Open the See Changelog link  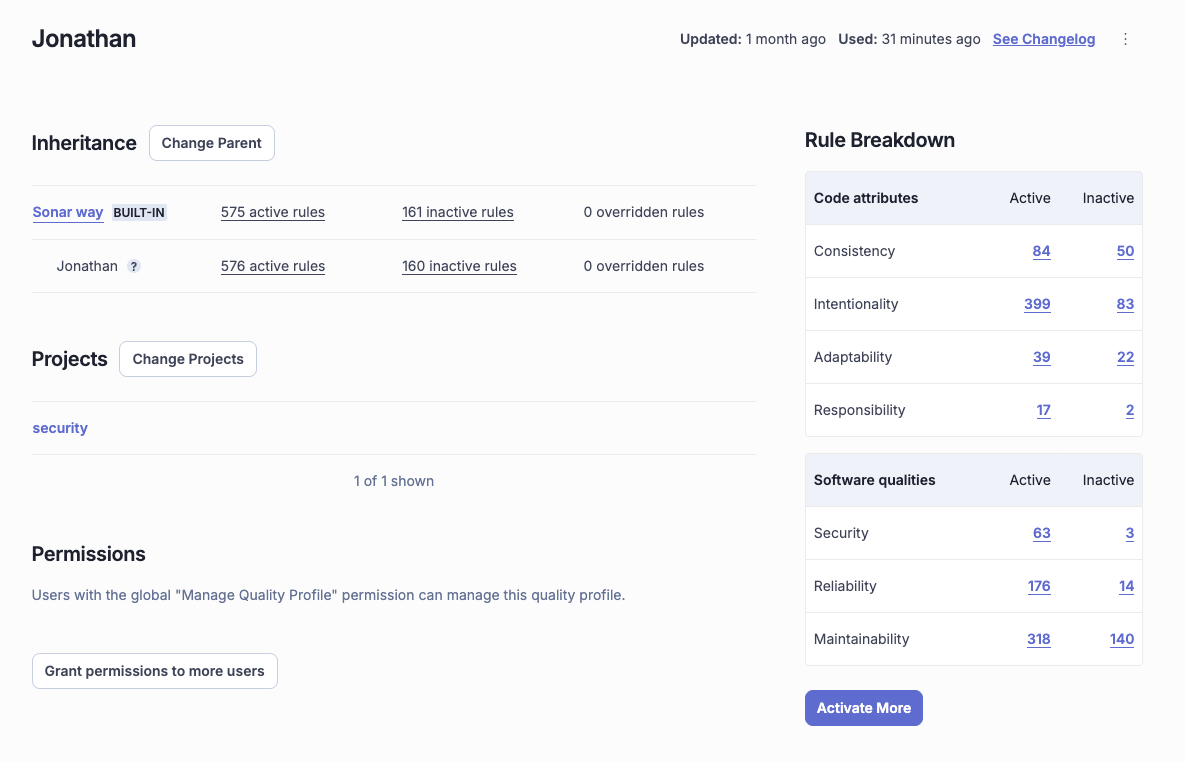[1043, 39]
